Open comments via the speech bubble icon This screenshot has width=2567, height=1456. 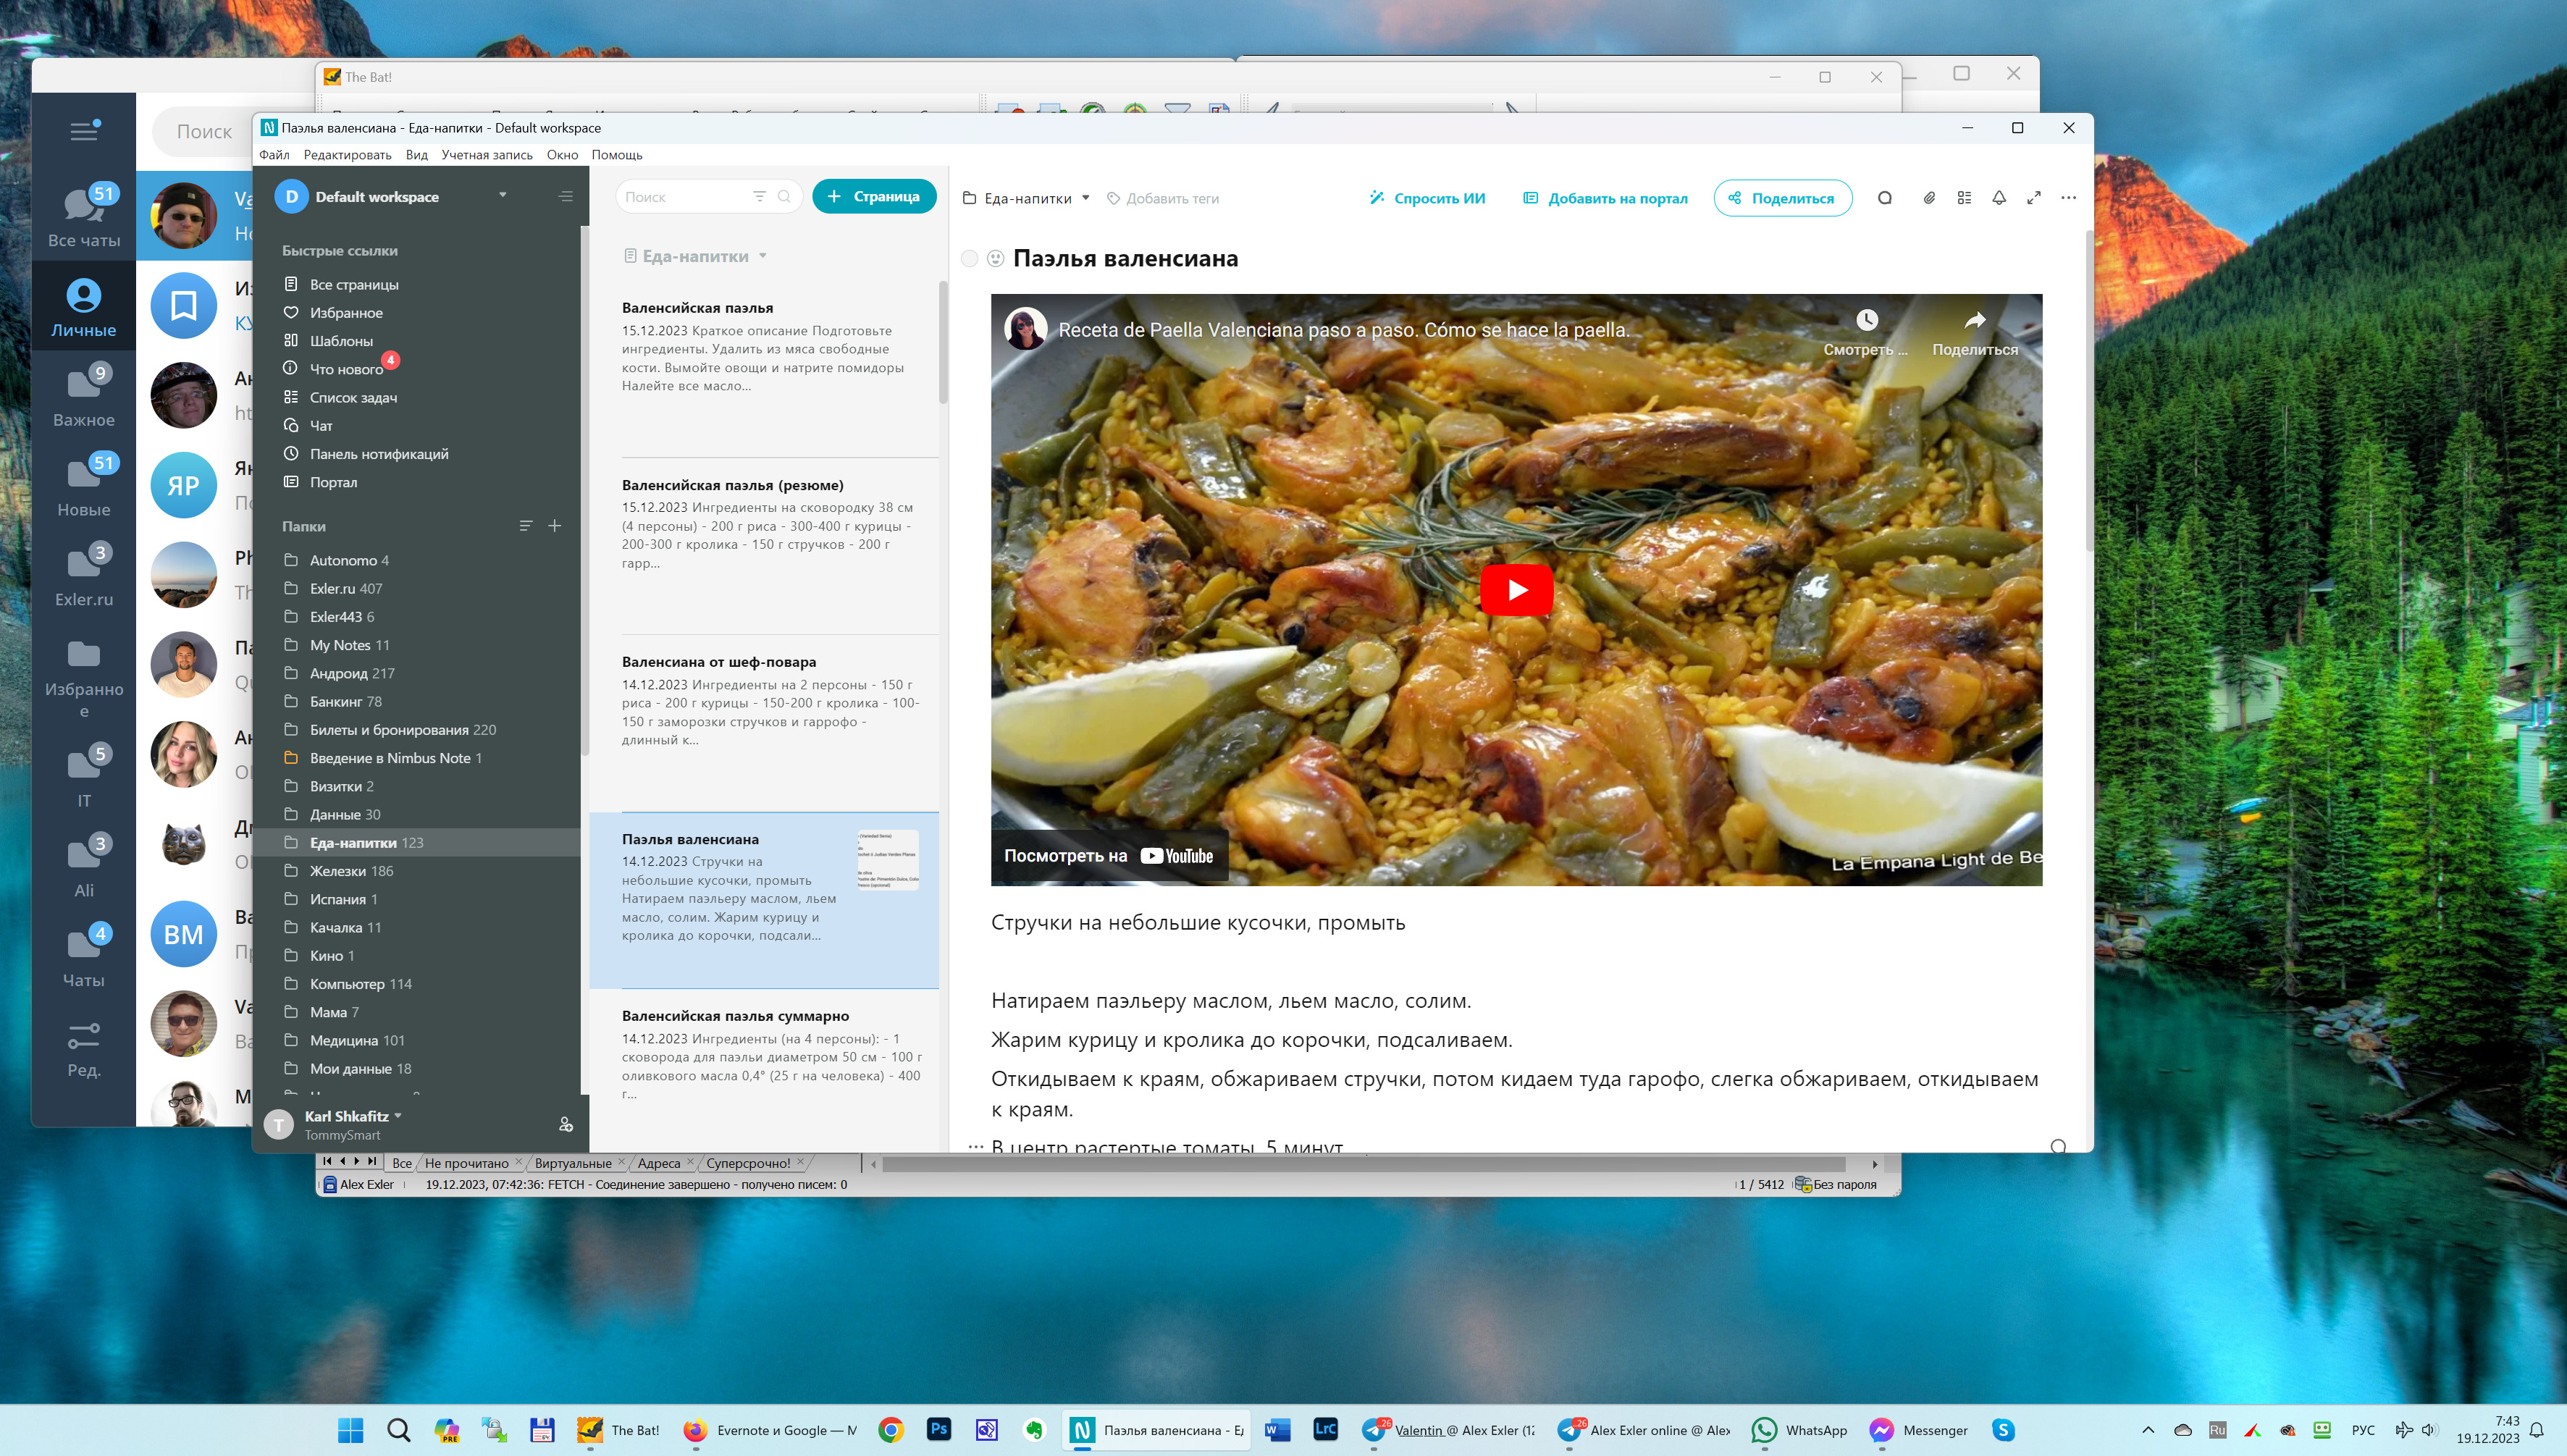[1884, 198]
